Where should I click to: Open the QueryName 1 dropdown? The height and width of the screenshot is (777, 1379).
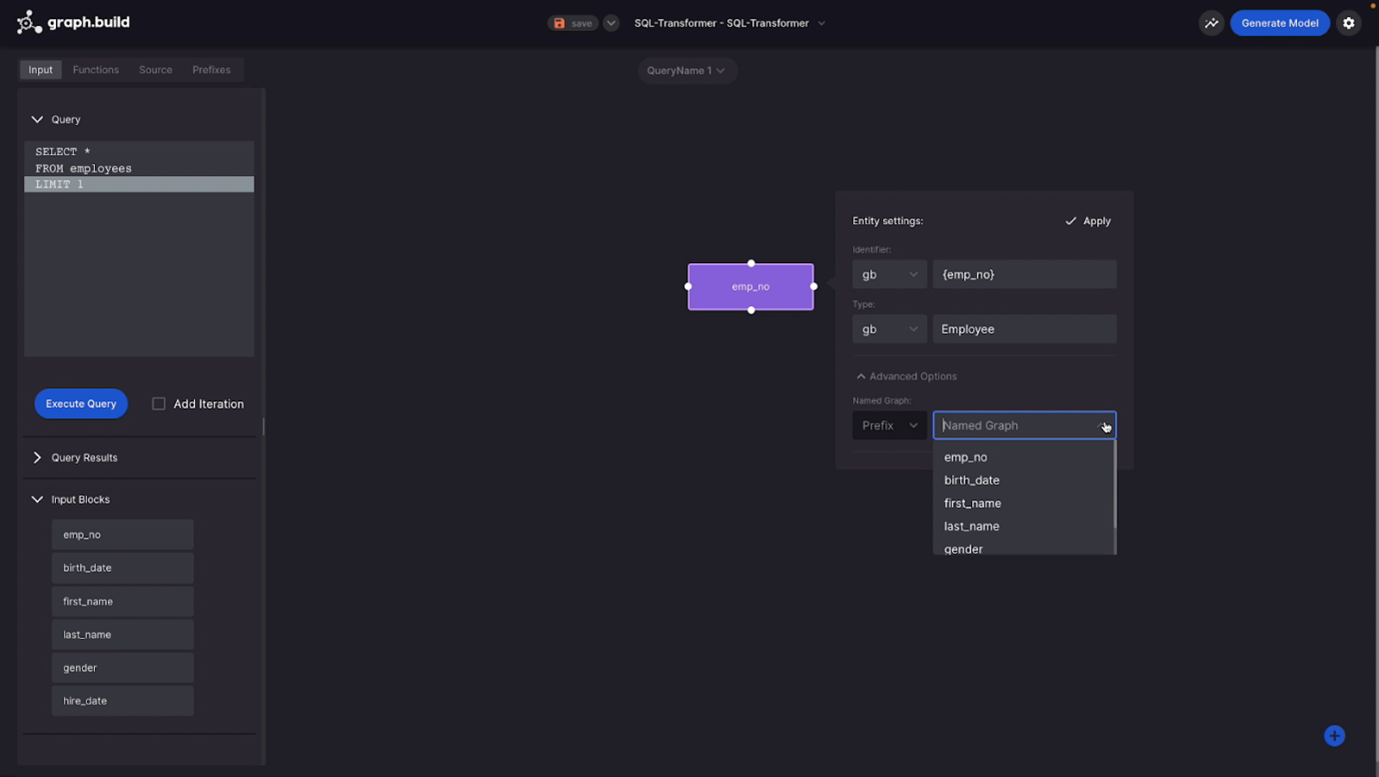click(687, 70)
